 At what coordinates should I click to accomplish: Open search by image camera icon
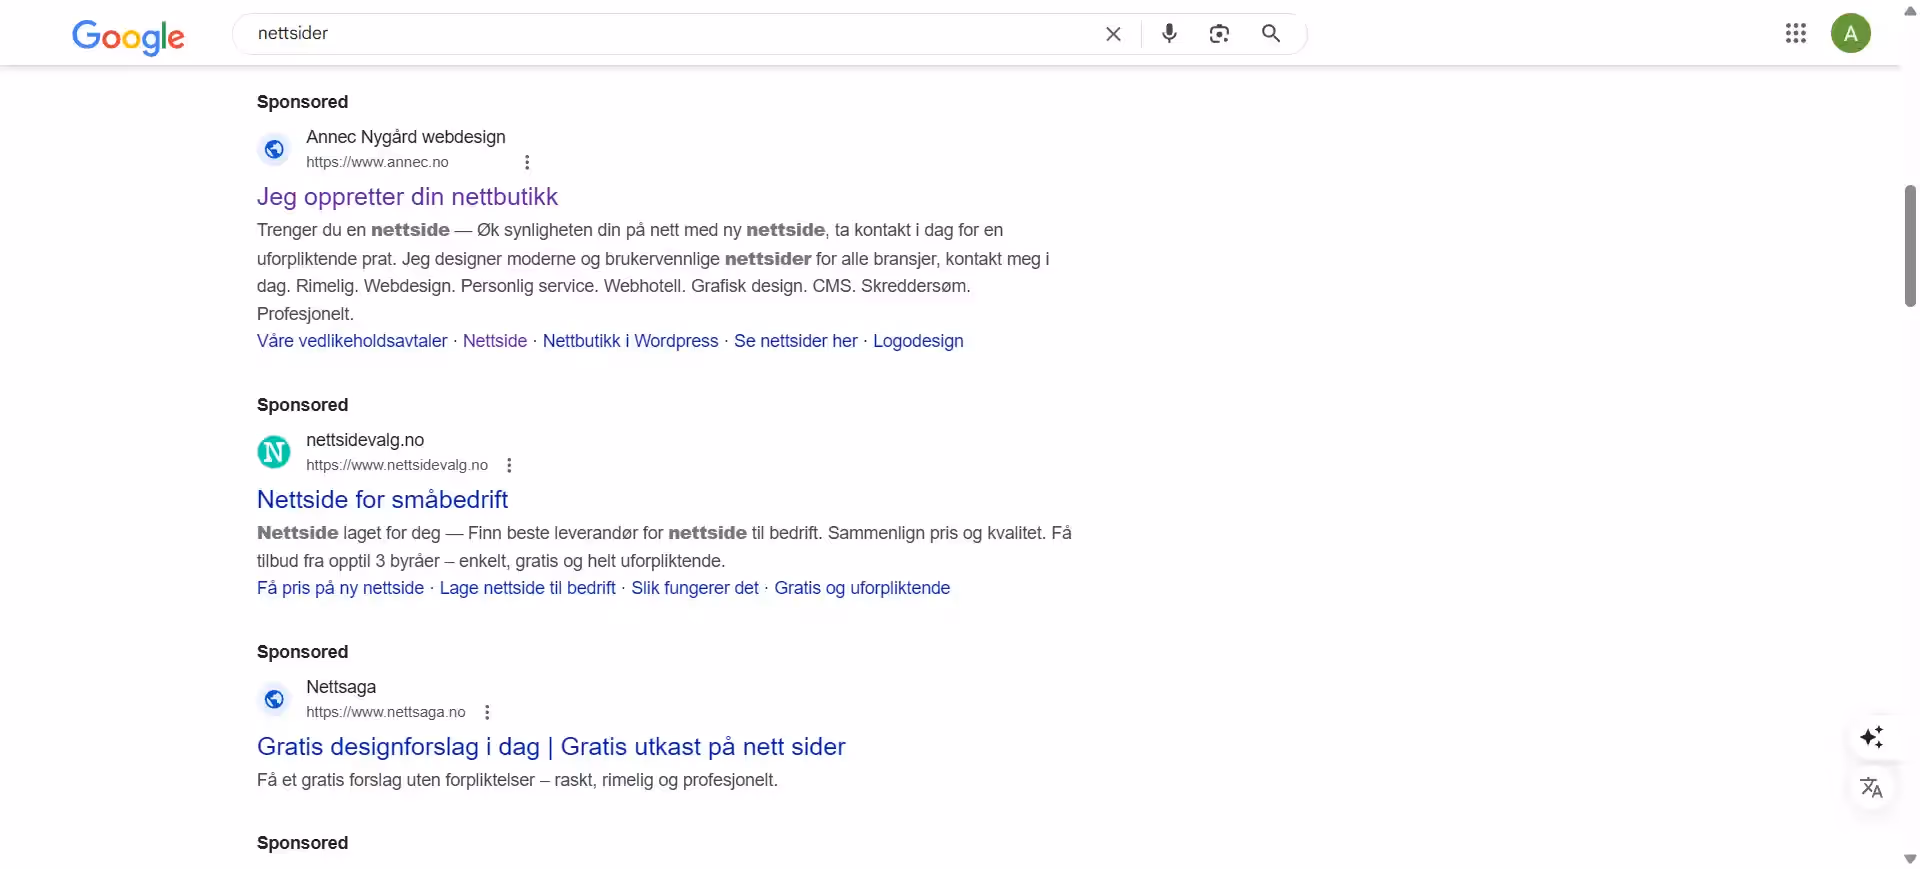click(1219, 34)
